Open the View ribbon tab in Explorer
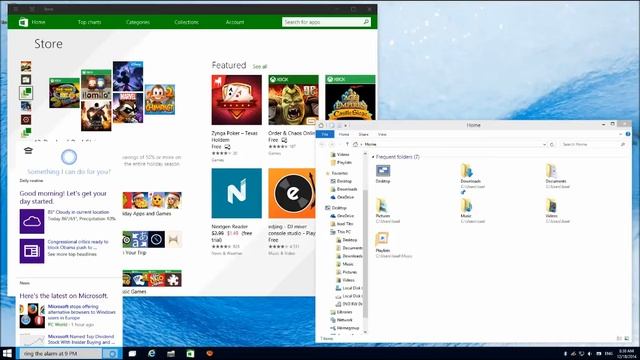The width and height of the screenshot is (640, 360). (x=382, y=134)
